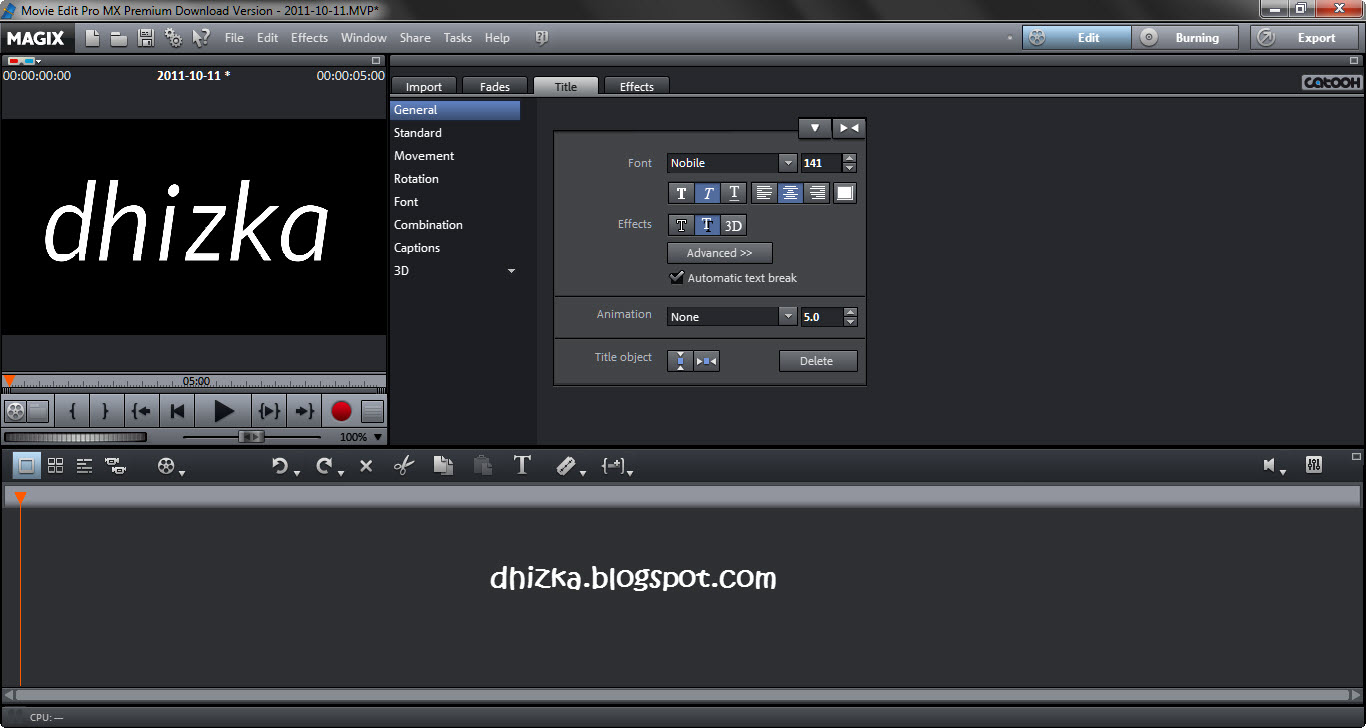Screen dimensions: 1366x728
Task: Open the Effects tab in media pool
Action: [x=637, y=87]
